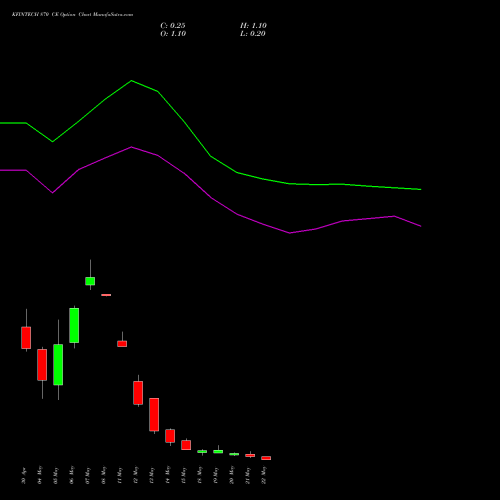The width and height of the screenshot is (500, 500).
Task: Click the 15 May date label
Action: pyautogui.click(x=184, y=475)
